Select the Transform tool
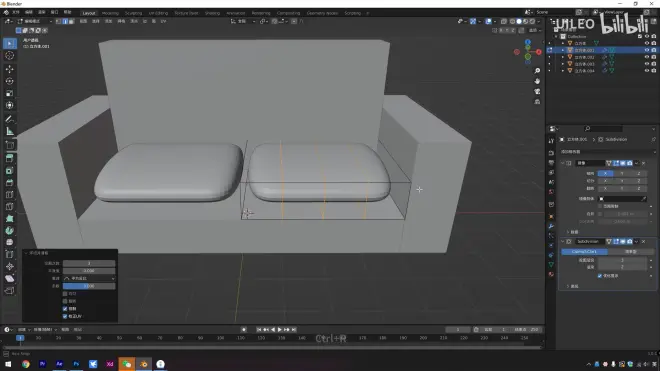The height and width of the screenshot is (371, 660). [x=10, y=105]
